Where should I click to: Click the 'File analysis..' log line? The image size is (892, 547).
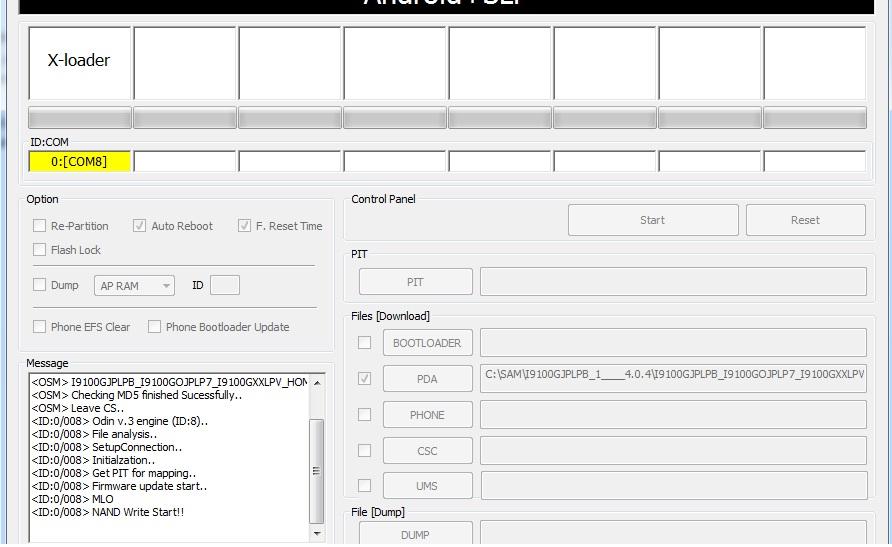coord(94,434)
